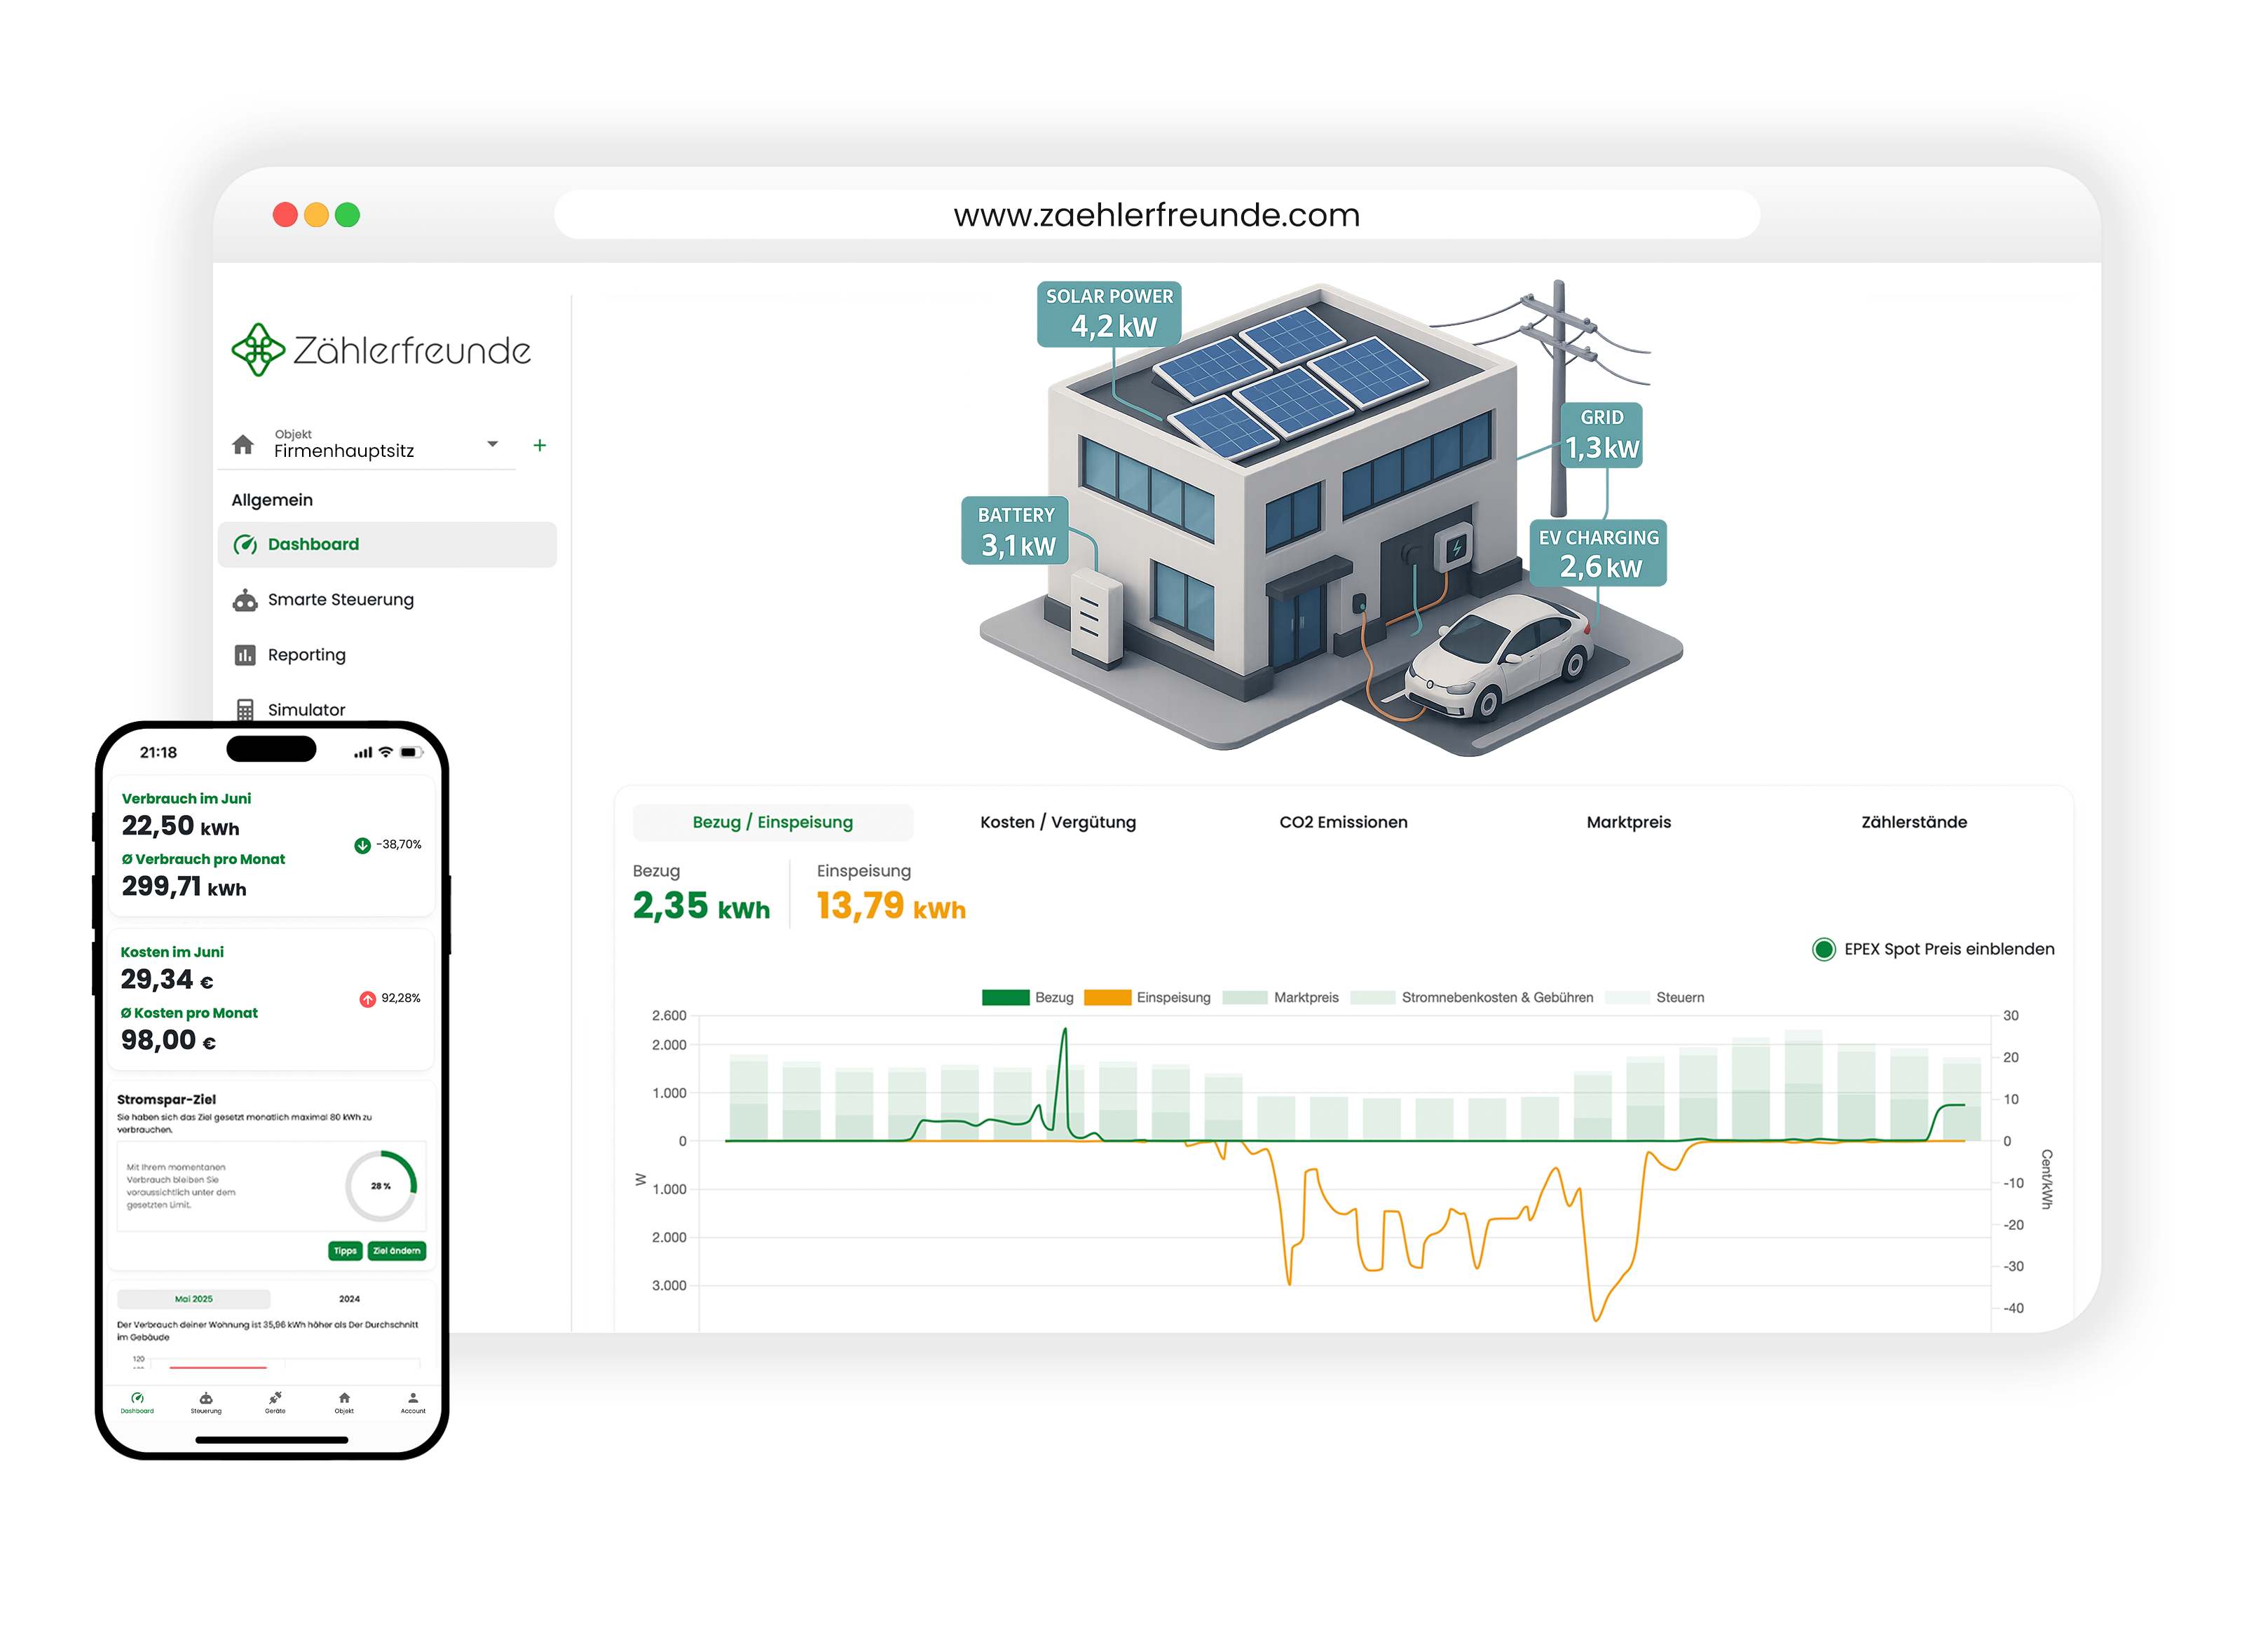Click the Einspeisung value 13,79 kWh
Image resolution: width=2268 pixels, height=1637 pixels.
(x=891, y=906)
